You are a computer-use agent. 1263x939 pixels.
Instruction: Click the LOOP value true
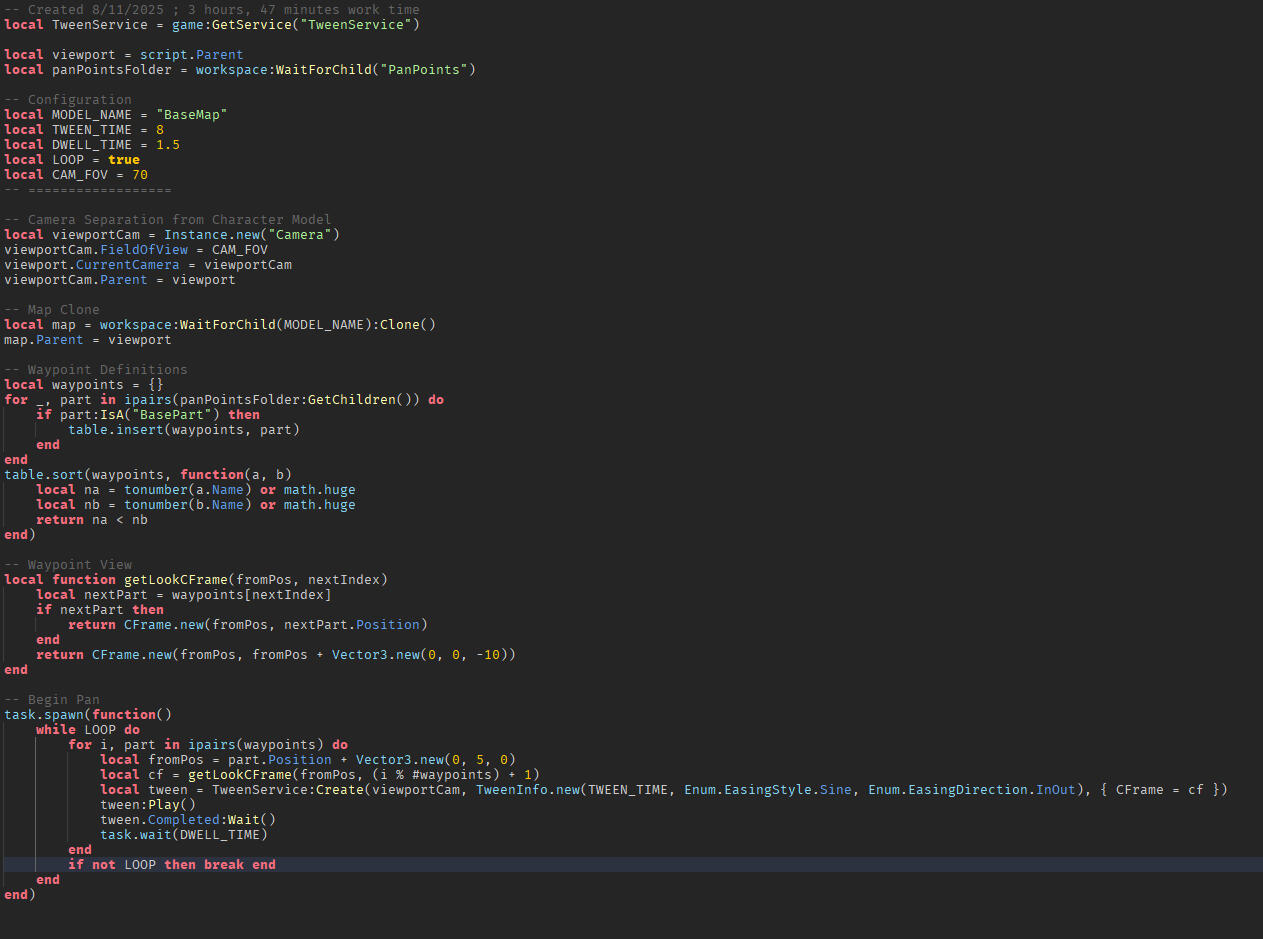124,159
